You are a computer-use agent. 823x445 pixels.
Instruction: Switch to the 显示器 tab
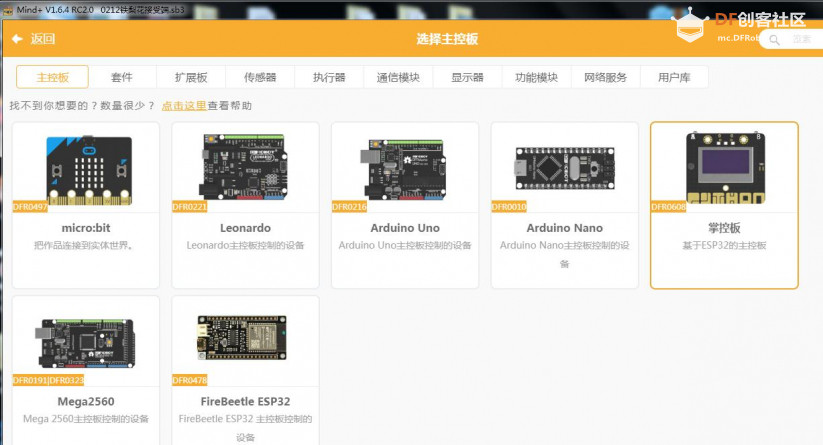point(467,77)
